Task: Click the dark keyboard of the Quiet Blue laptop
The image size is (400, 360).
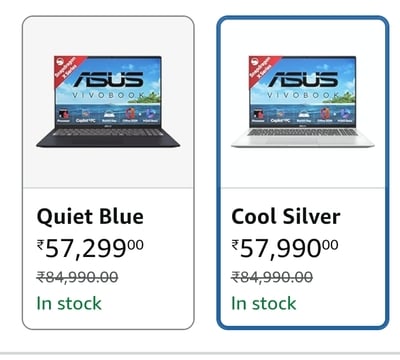Action: tap(108, 133)
